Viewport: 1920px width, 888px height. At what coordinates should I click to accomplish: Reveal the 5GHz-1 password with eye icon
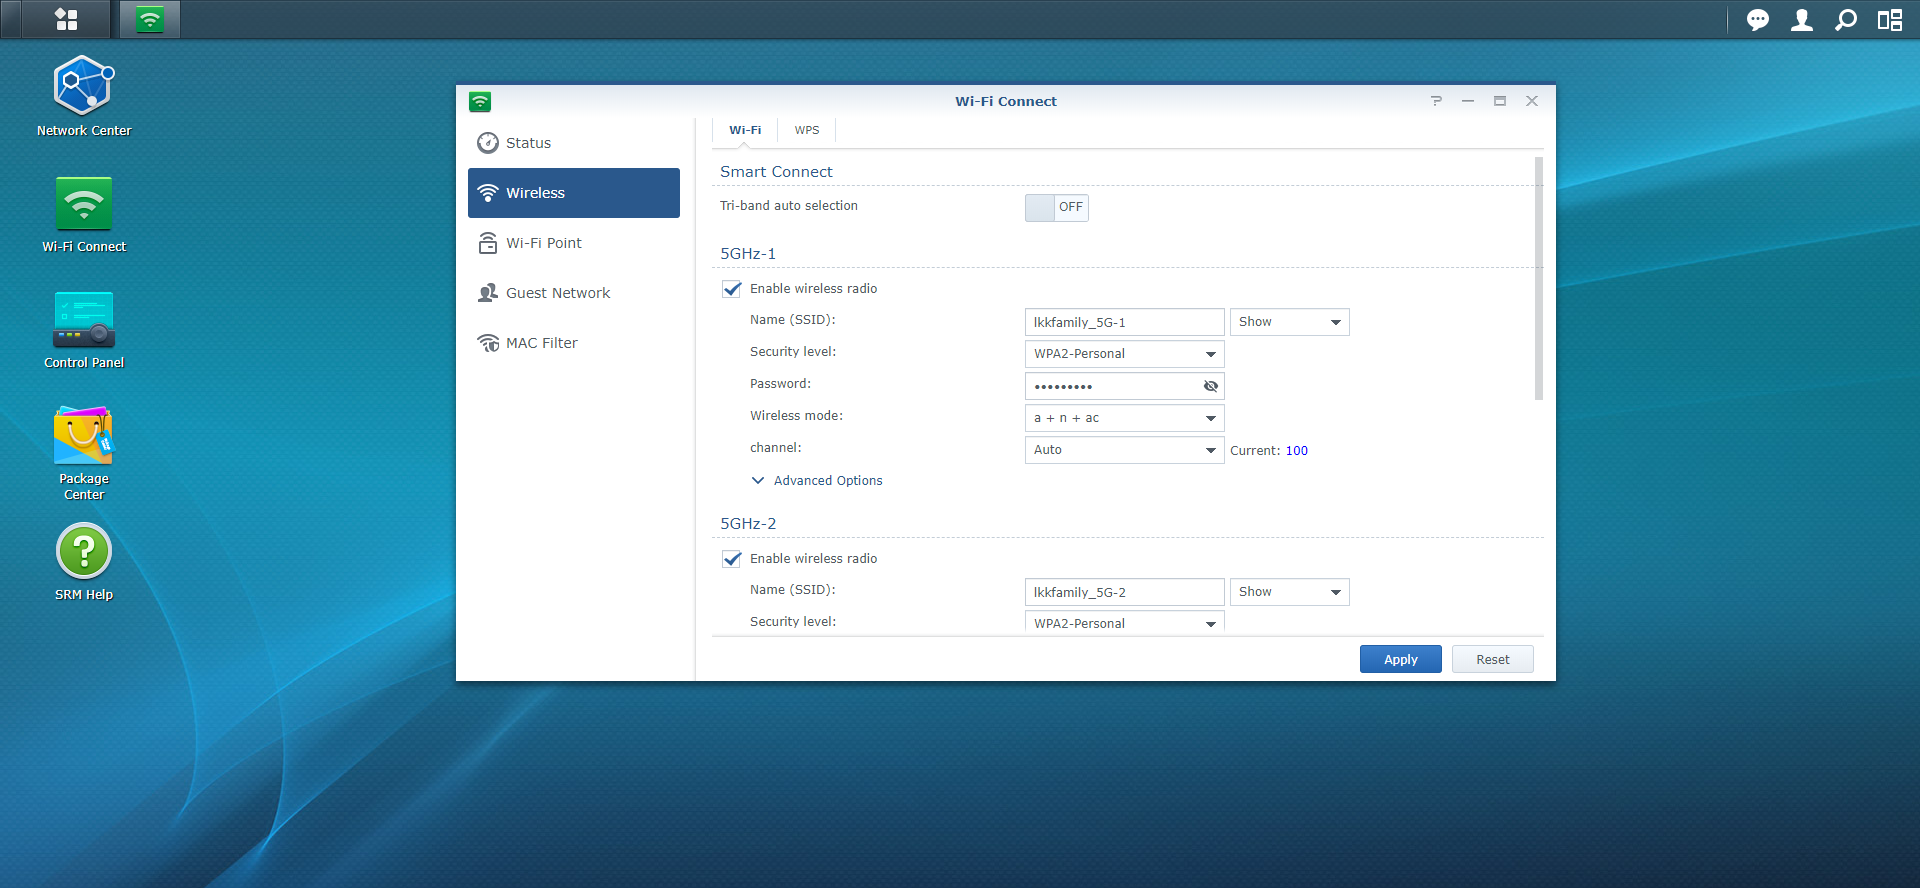pos(1211,386)
